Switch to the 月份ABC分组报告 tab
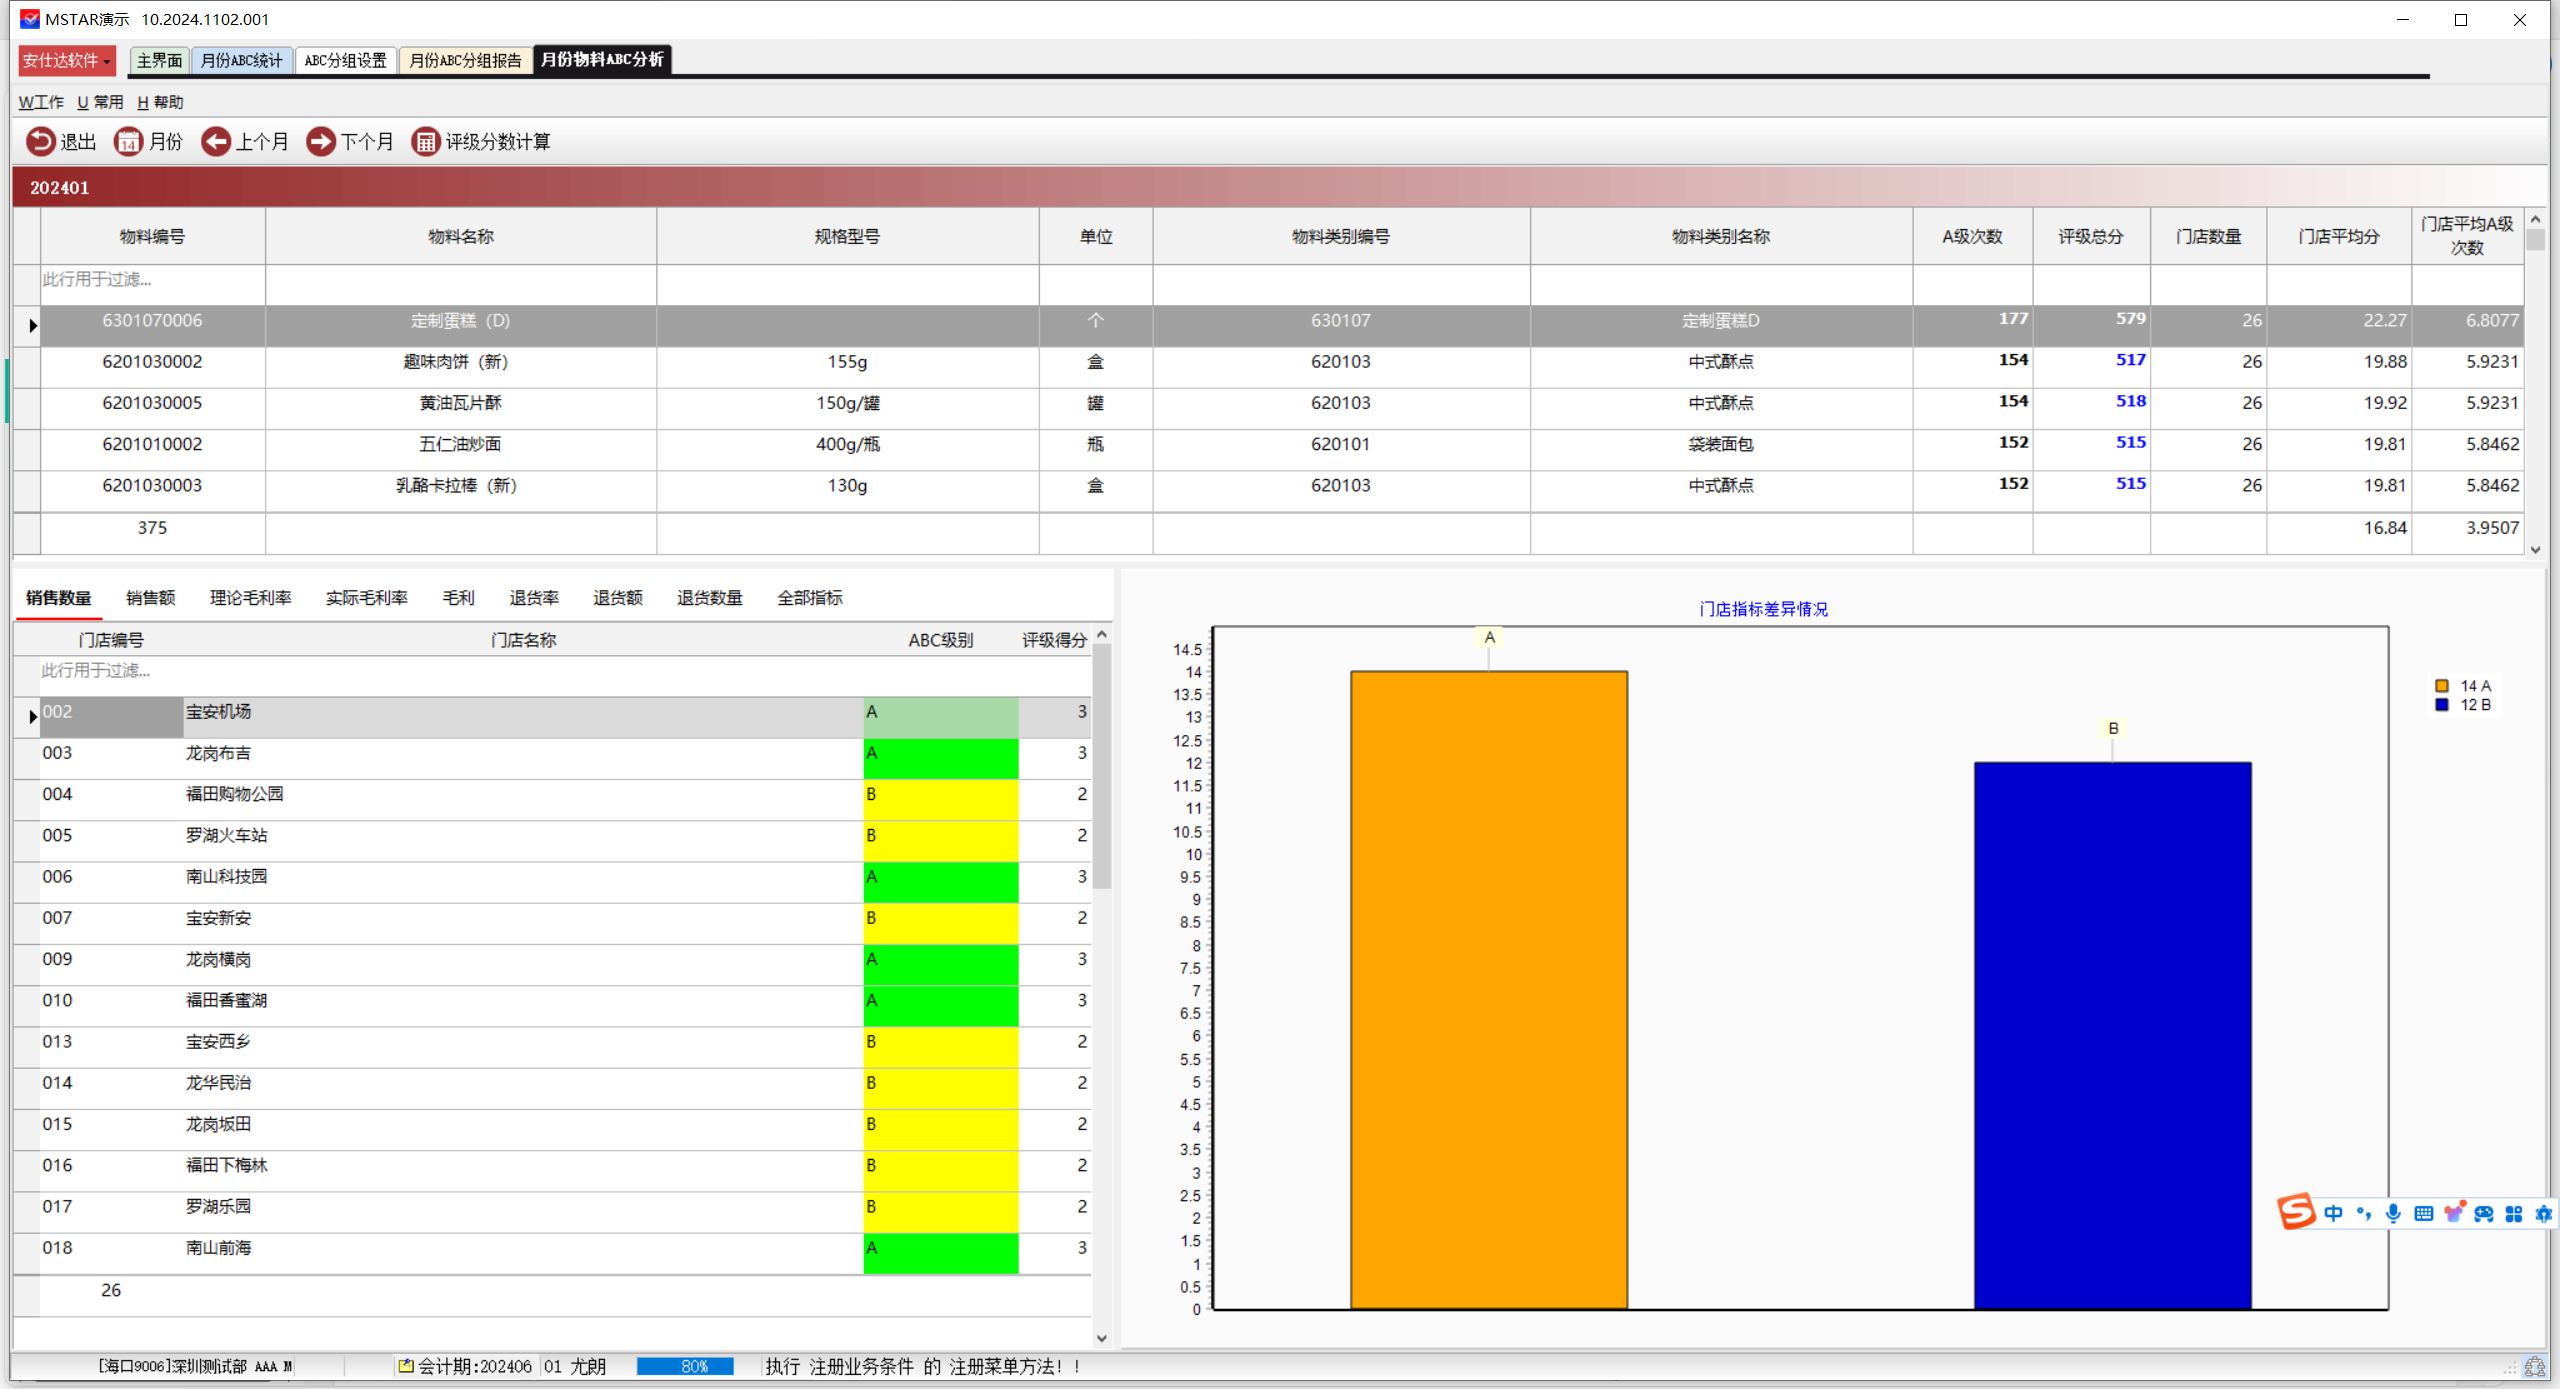 coord(465,60)
